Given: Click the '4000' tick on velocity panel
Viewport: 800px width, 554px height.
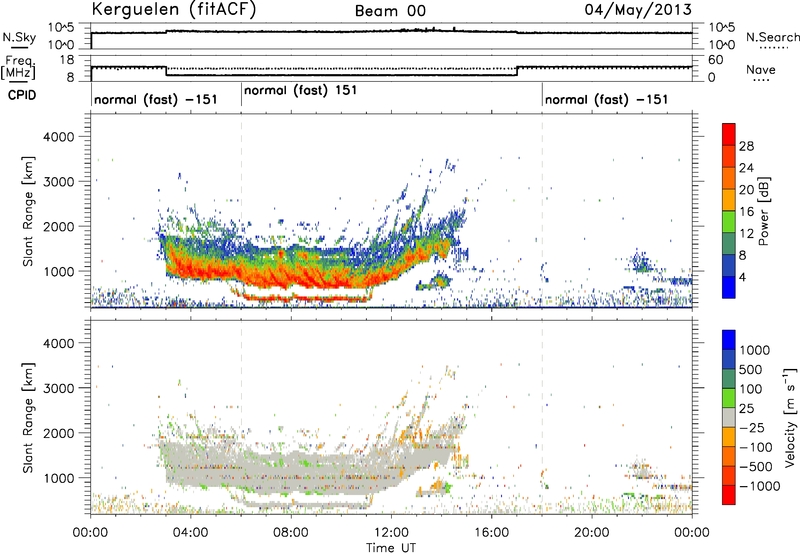Looking at the screenshot, I should coord(59,343).
